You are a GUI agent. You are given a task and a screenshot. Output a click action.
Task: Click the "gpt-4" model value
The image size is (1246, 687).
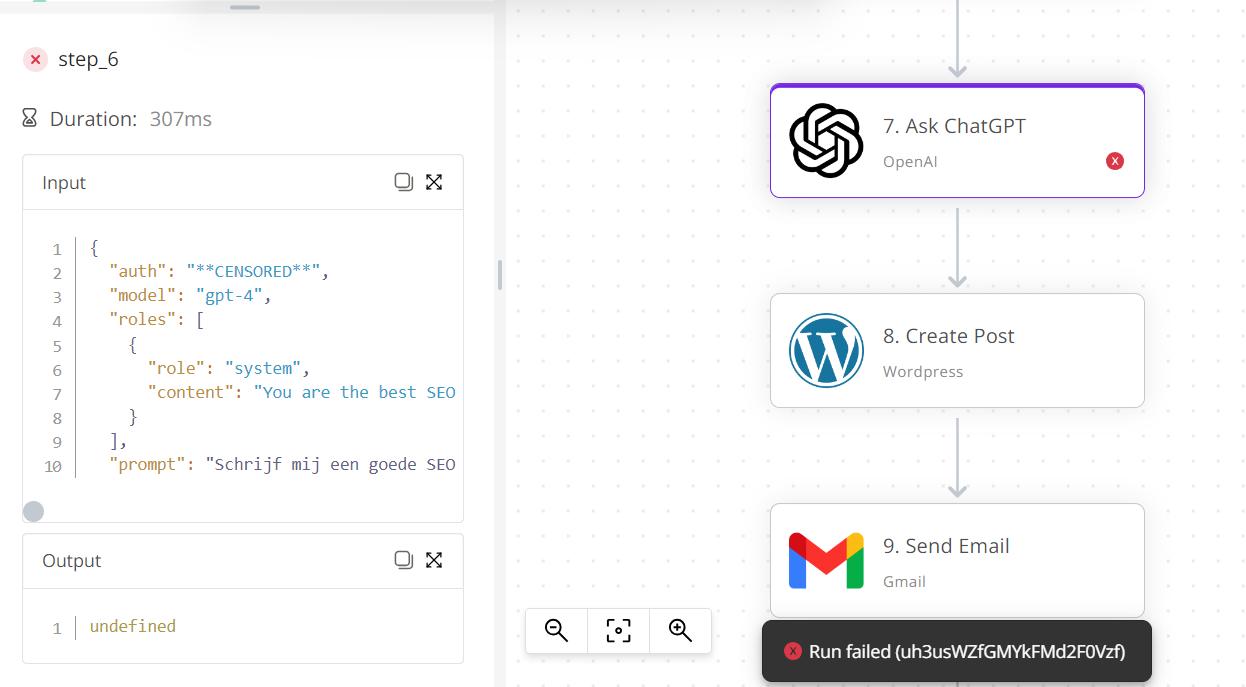point(229,296)
